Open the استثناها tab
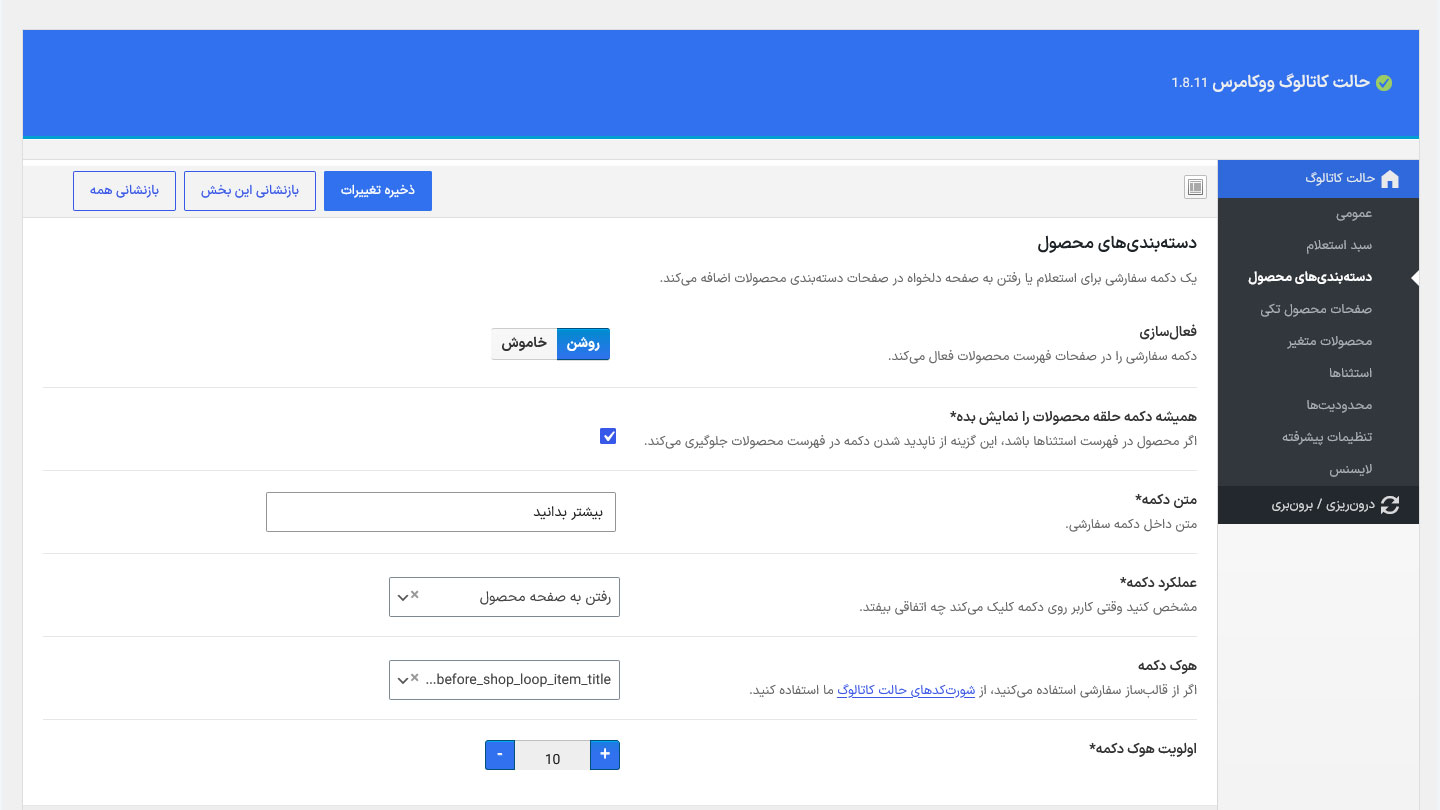The height and width of the screenshot is (810, 1440). (1350, 373)
